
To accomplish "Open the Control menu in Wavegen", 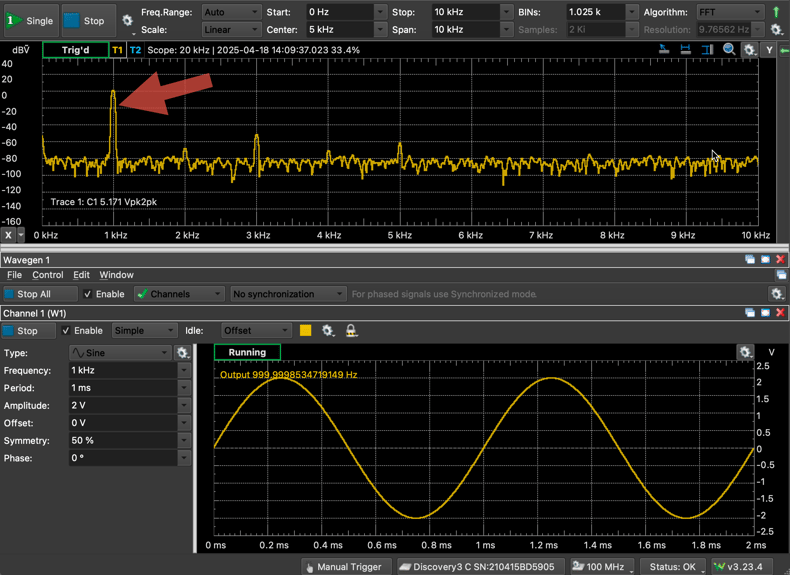I will click(x=47, y=275).
